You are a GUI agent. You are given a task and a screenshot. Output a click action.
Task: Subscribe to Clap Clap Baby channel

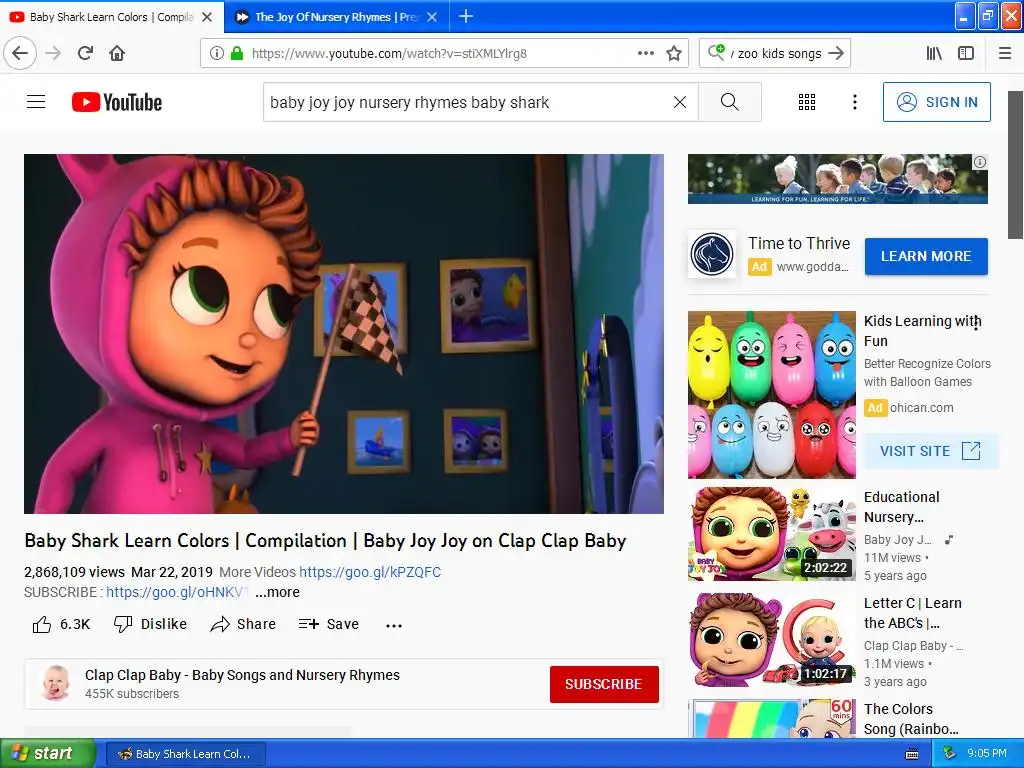tap(604, 684)
